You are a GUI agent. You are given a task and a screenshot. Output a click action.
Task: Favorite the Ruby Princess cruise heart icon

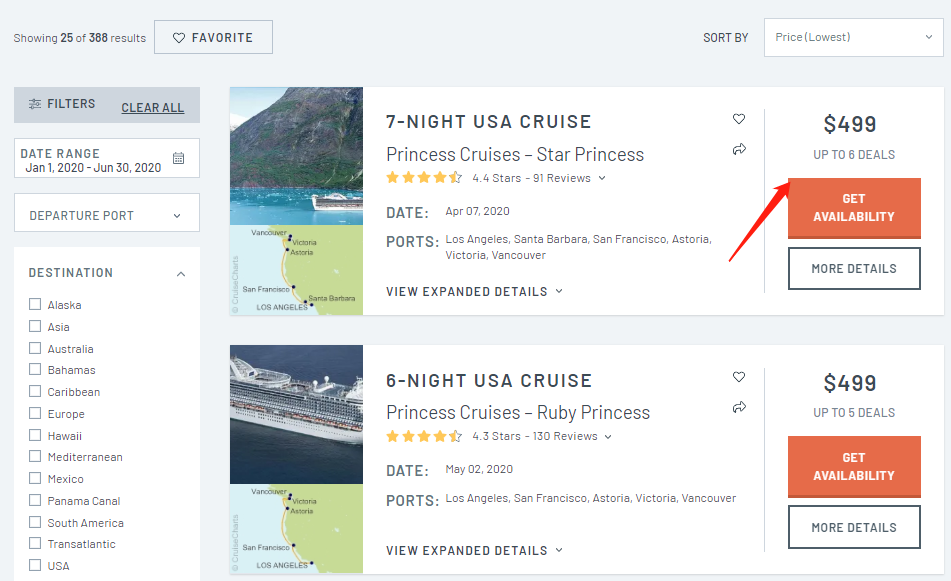point(739,377)
